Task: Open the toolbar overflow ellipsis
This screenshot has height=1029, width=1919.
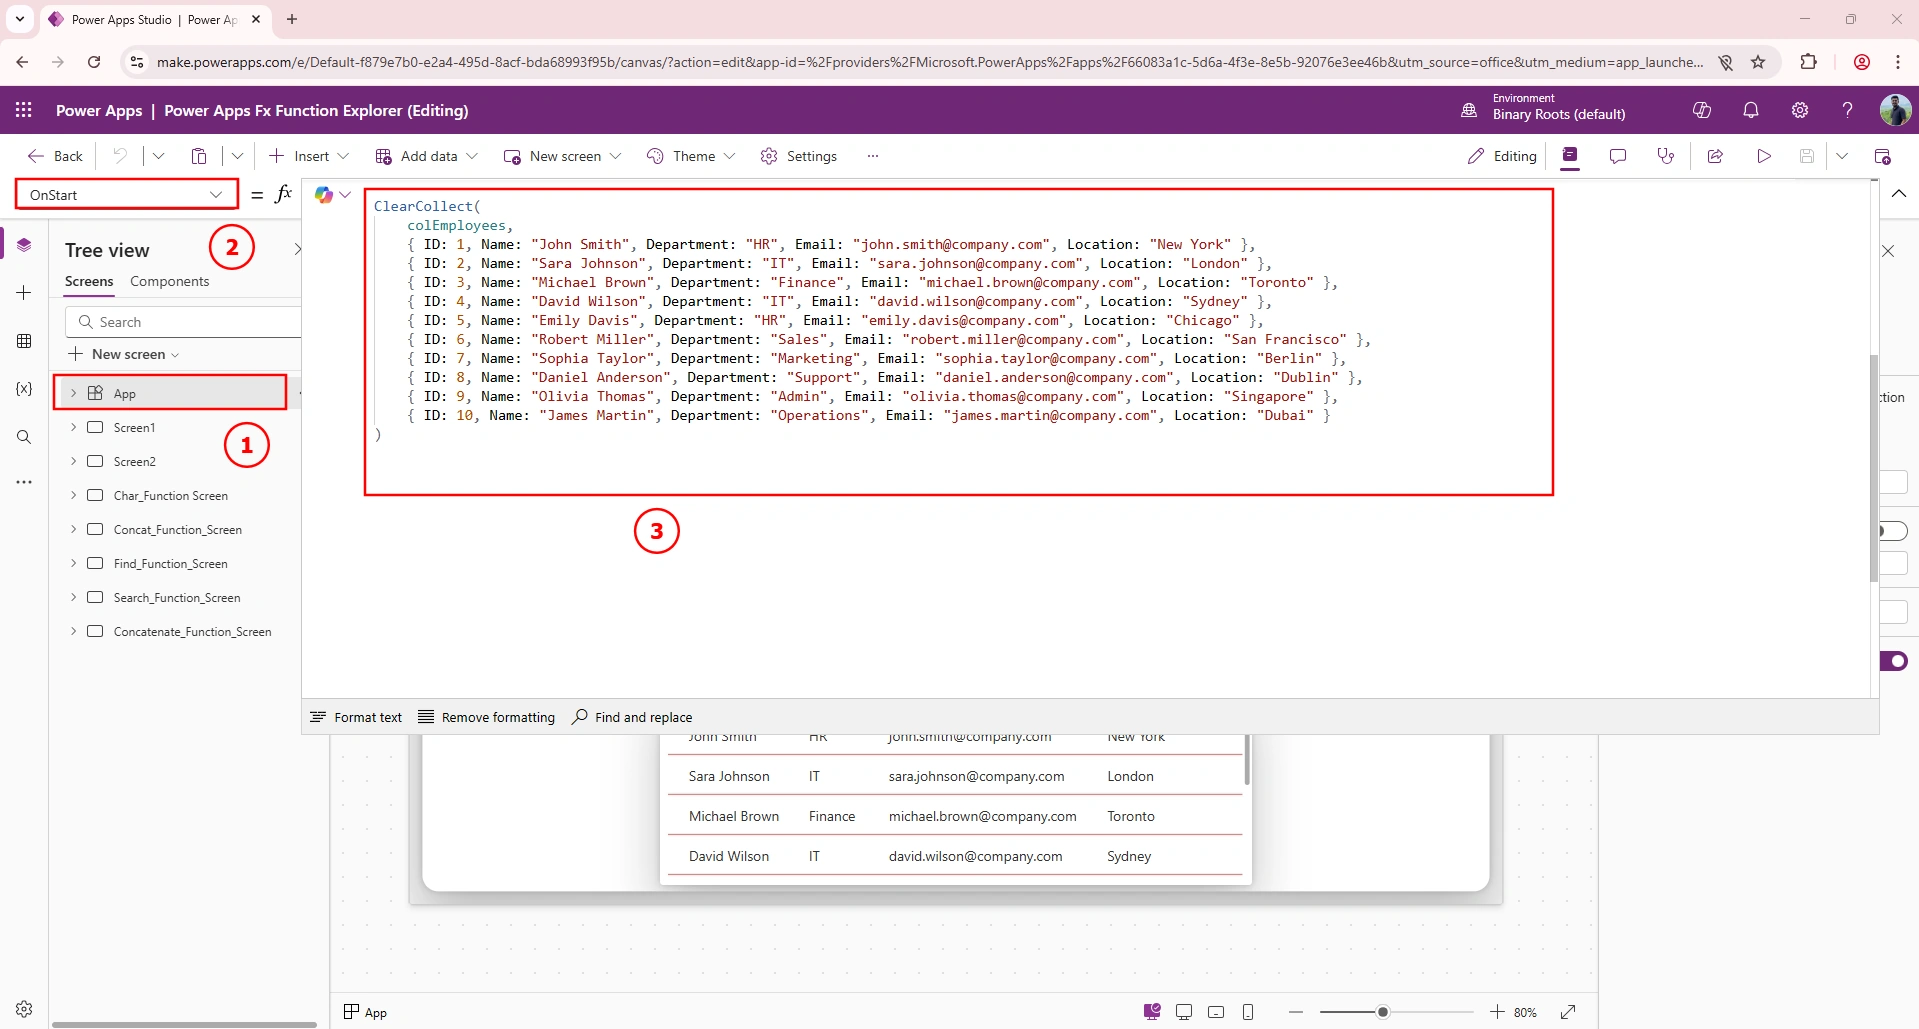Action: point(873,156)
